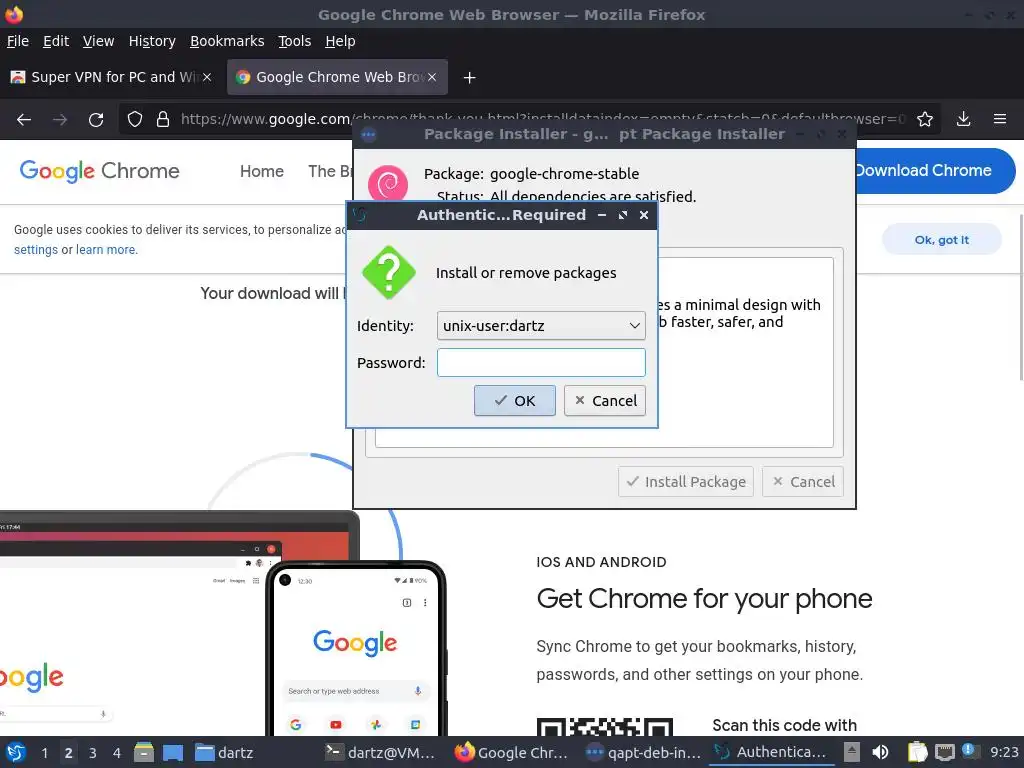The width and height of the screenshot is (1024, 768).
Task: Click Cancel in the Package Installer window
Action: tap(803, 481)
